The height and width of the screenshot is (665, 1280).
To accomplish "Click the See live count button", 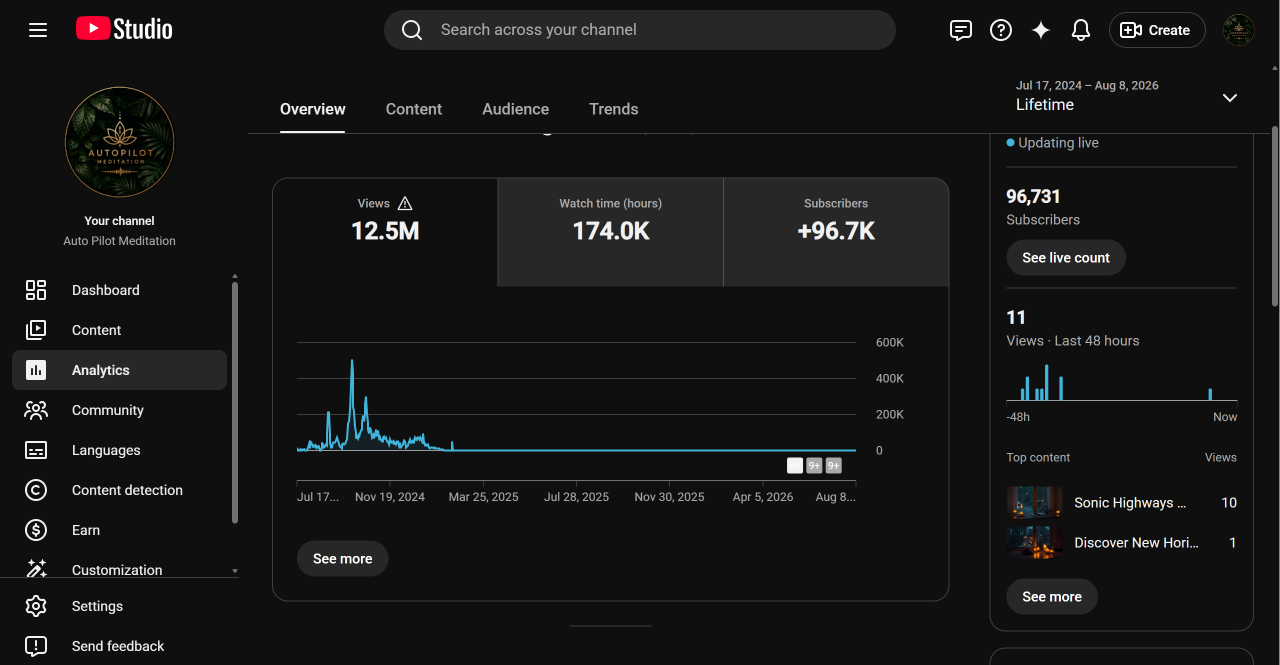I will 1066,257.
